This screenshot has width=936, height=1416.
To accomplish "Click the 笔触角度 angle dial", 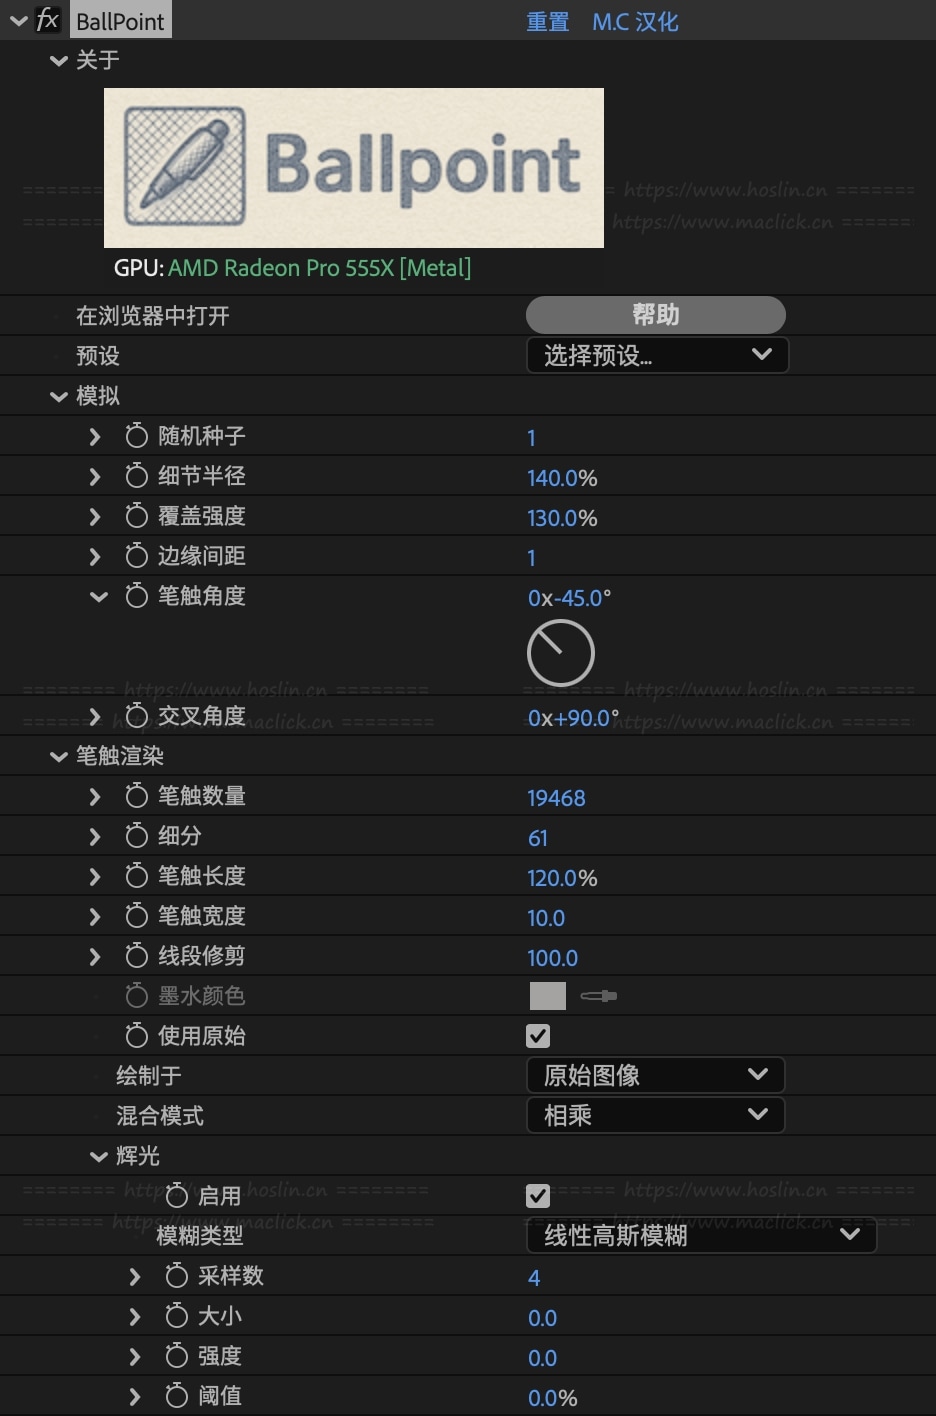I will tap(560, 653).
